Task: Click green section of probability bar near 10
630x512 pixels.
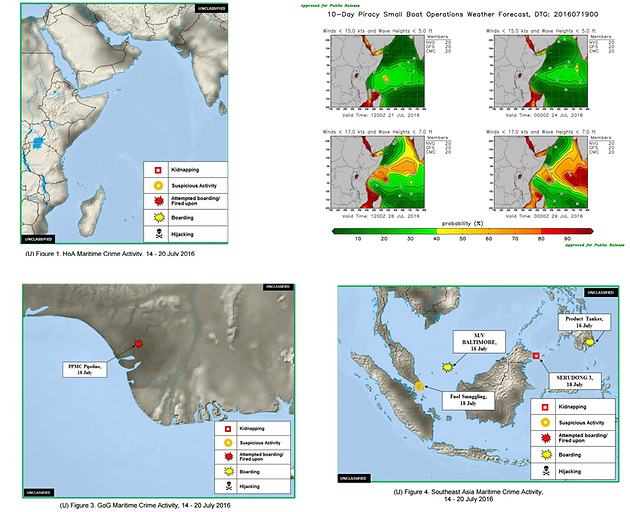Action: point(358,231)
